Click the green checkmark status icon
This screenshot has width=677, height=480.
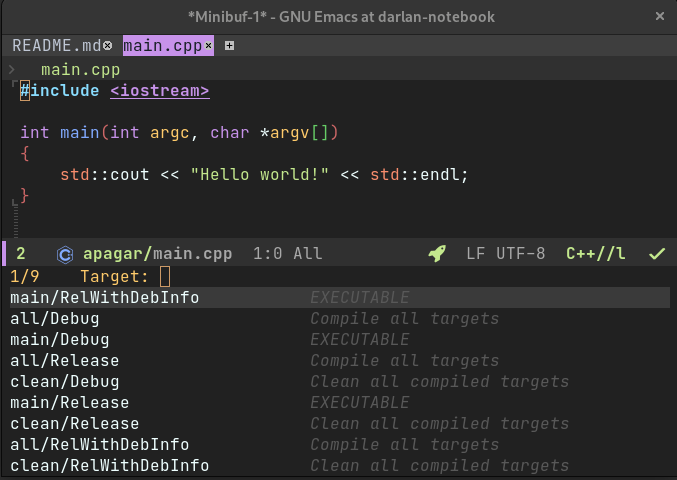tap(657, 254)
